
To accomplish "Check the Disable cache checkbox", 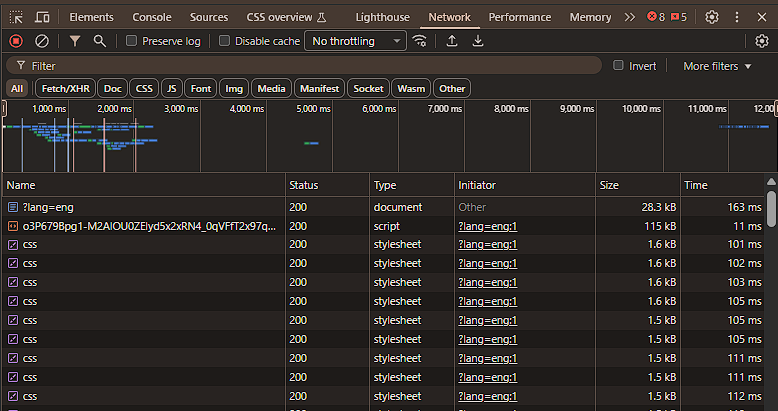I will point(225,41).
